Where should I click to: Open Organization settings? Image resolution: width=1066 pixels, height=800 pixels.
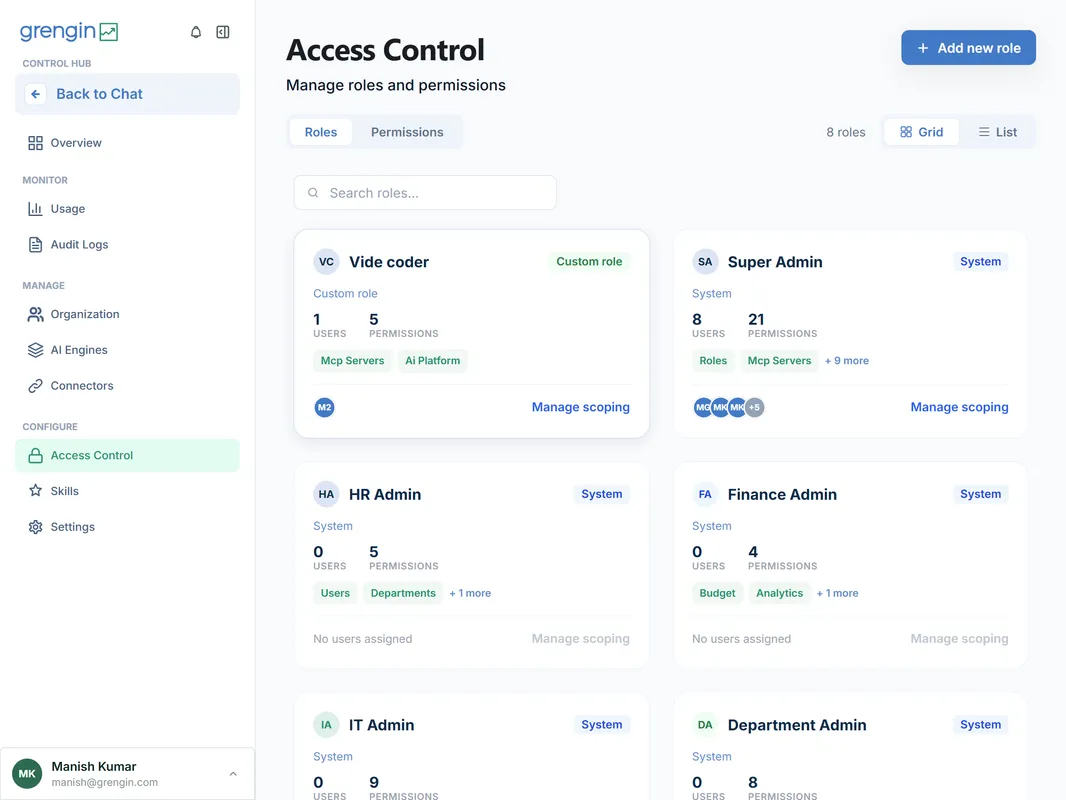click(127, 314)
